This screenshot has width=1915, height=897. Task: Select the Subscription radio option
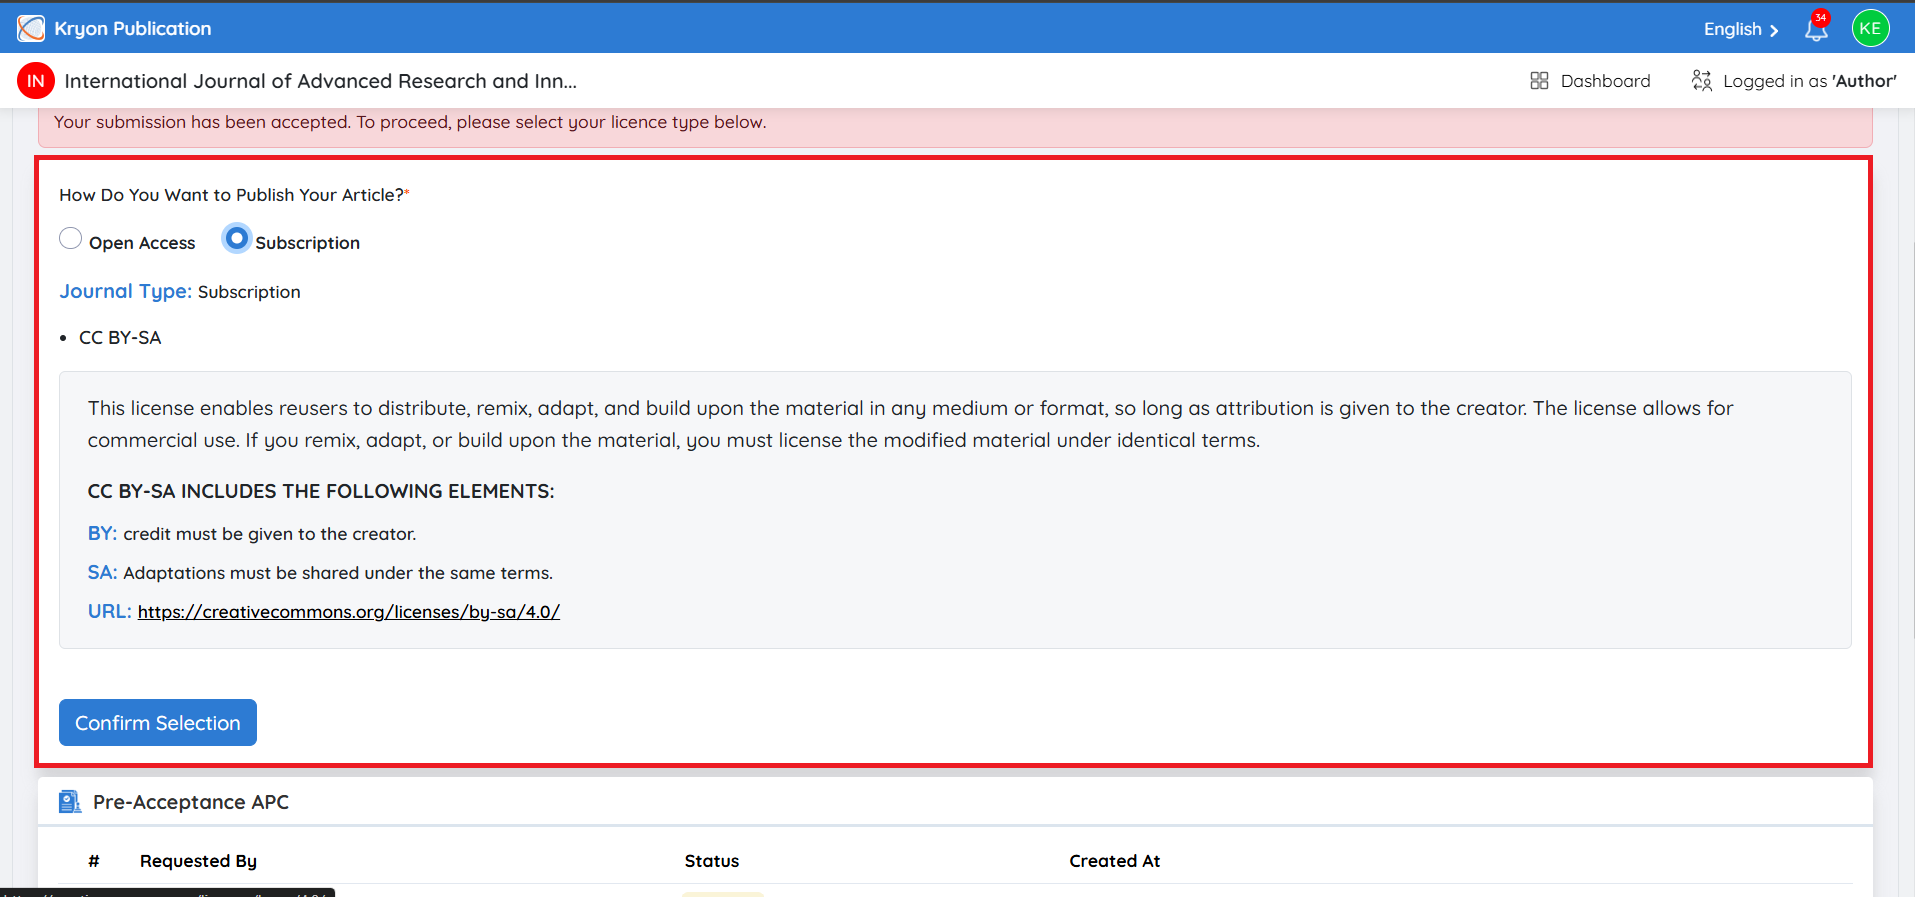(236, 238)
